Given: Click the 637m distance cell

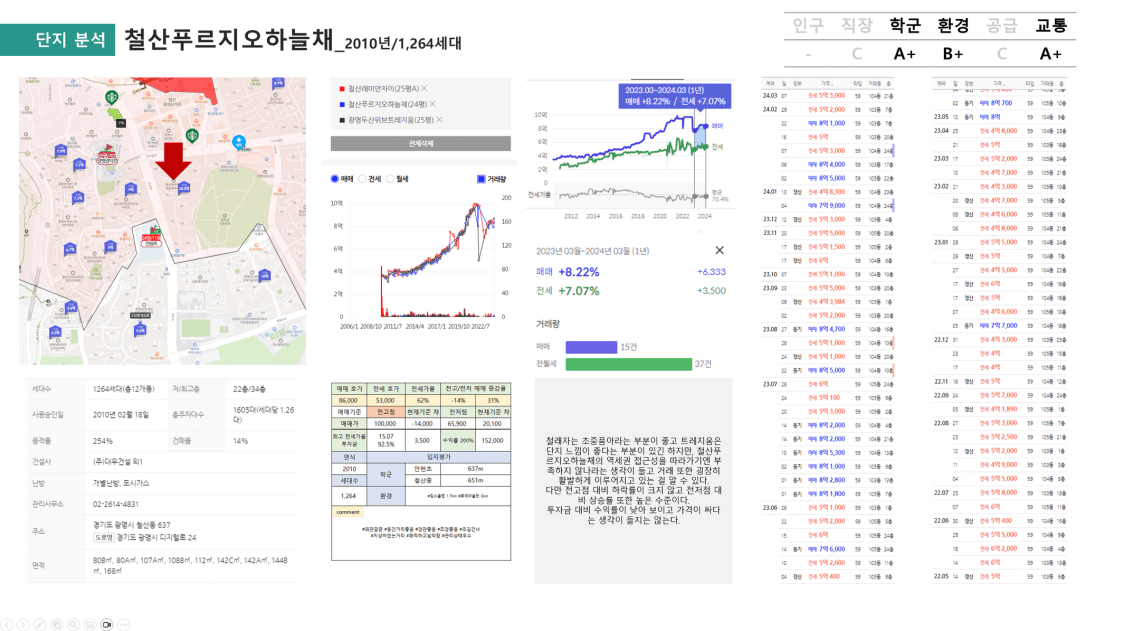Looking at the screenshot, I should [475, 468].
